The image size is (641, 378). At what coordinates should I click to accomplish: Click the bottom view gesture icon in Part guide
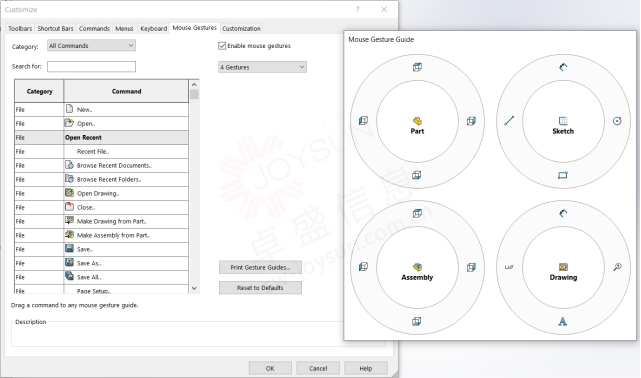[417, 175]
